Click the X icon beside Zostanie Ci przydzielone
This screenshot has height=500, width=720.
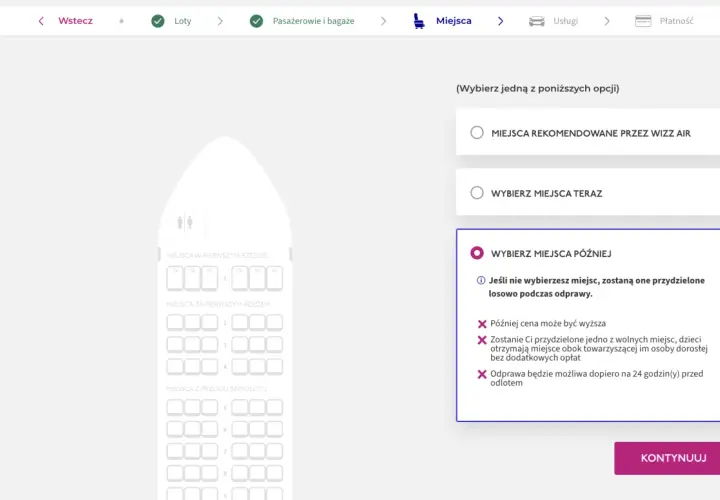click(482, 340)
